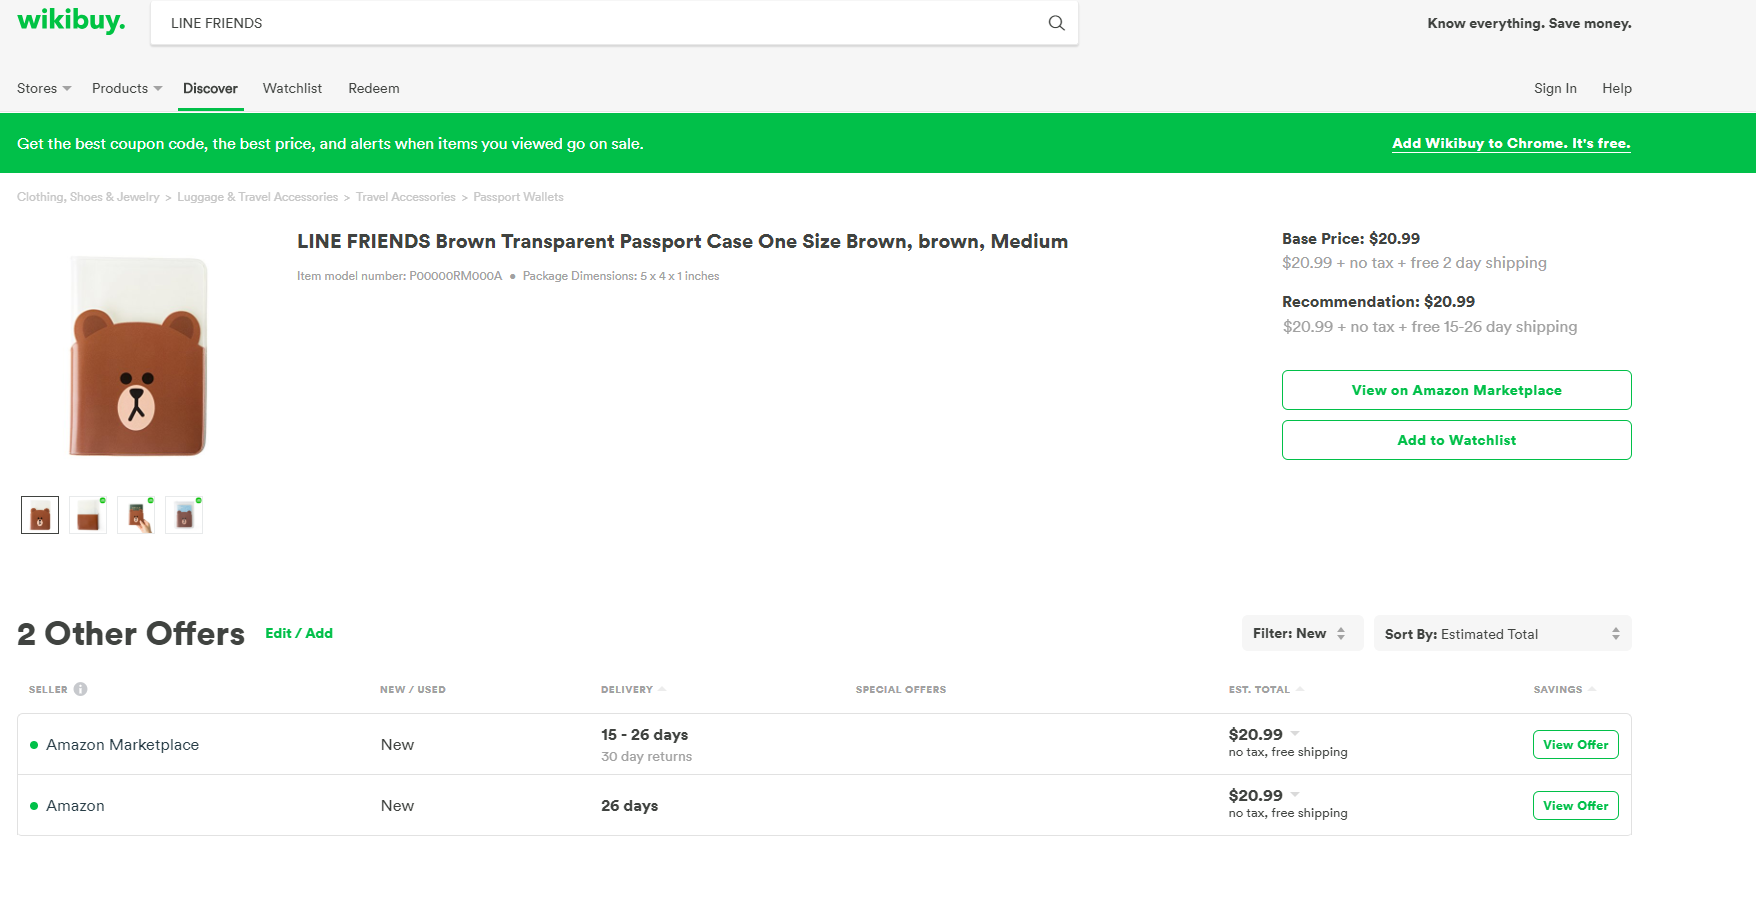Screen dimensions: 1756x907
Task: Select the first product thumbnail
Action: coord(40,515)
